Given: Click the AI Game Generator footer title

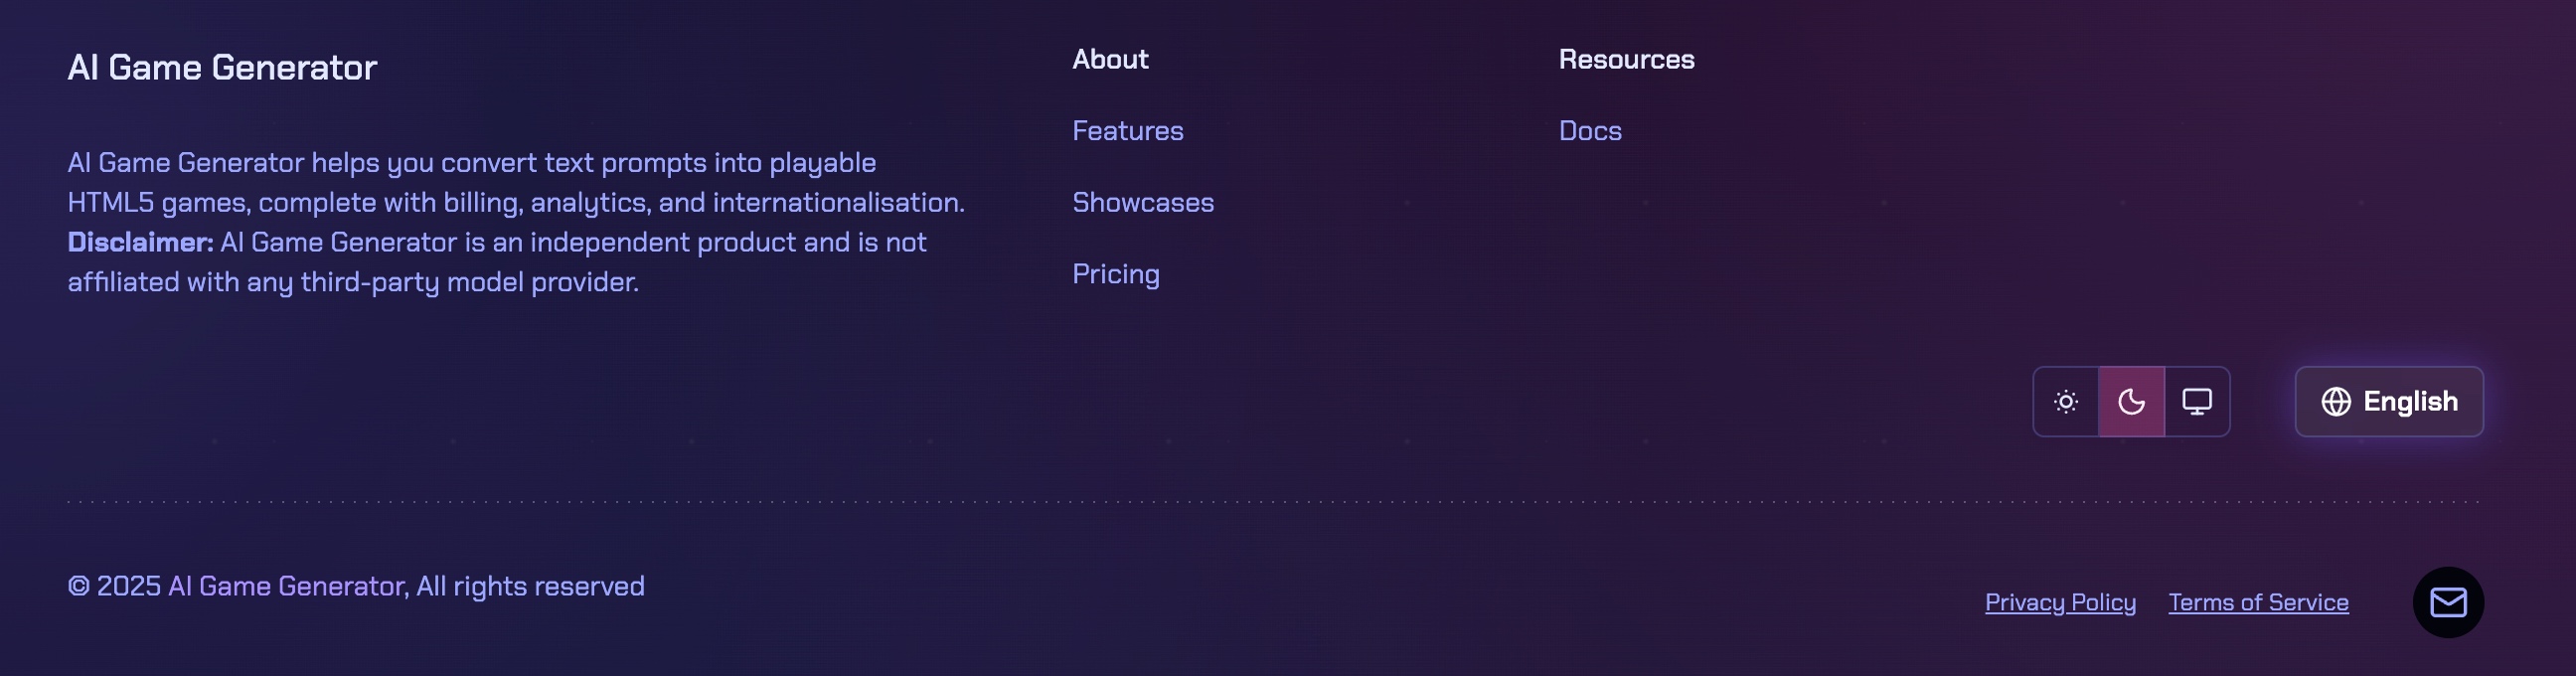Looking at the screenshot, I should [222, 67].
